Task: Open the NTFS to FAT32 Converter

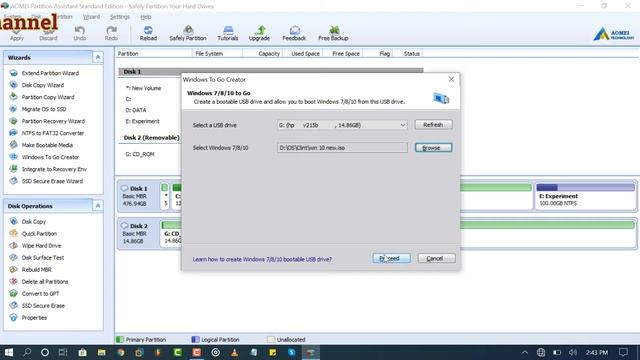Action: [53, 133]
